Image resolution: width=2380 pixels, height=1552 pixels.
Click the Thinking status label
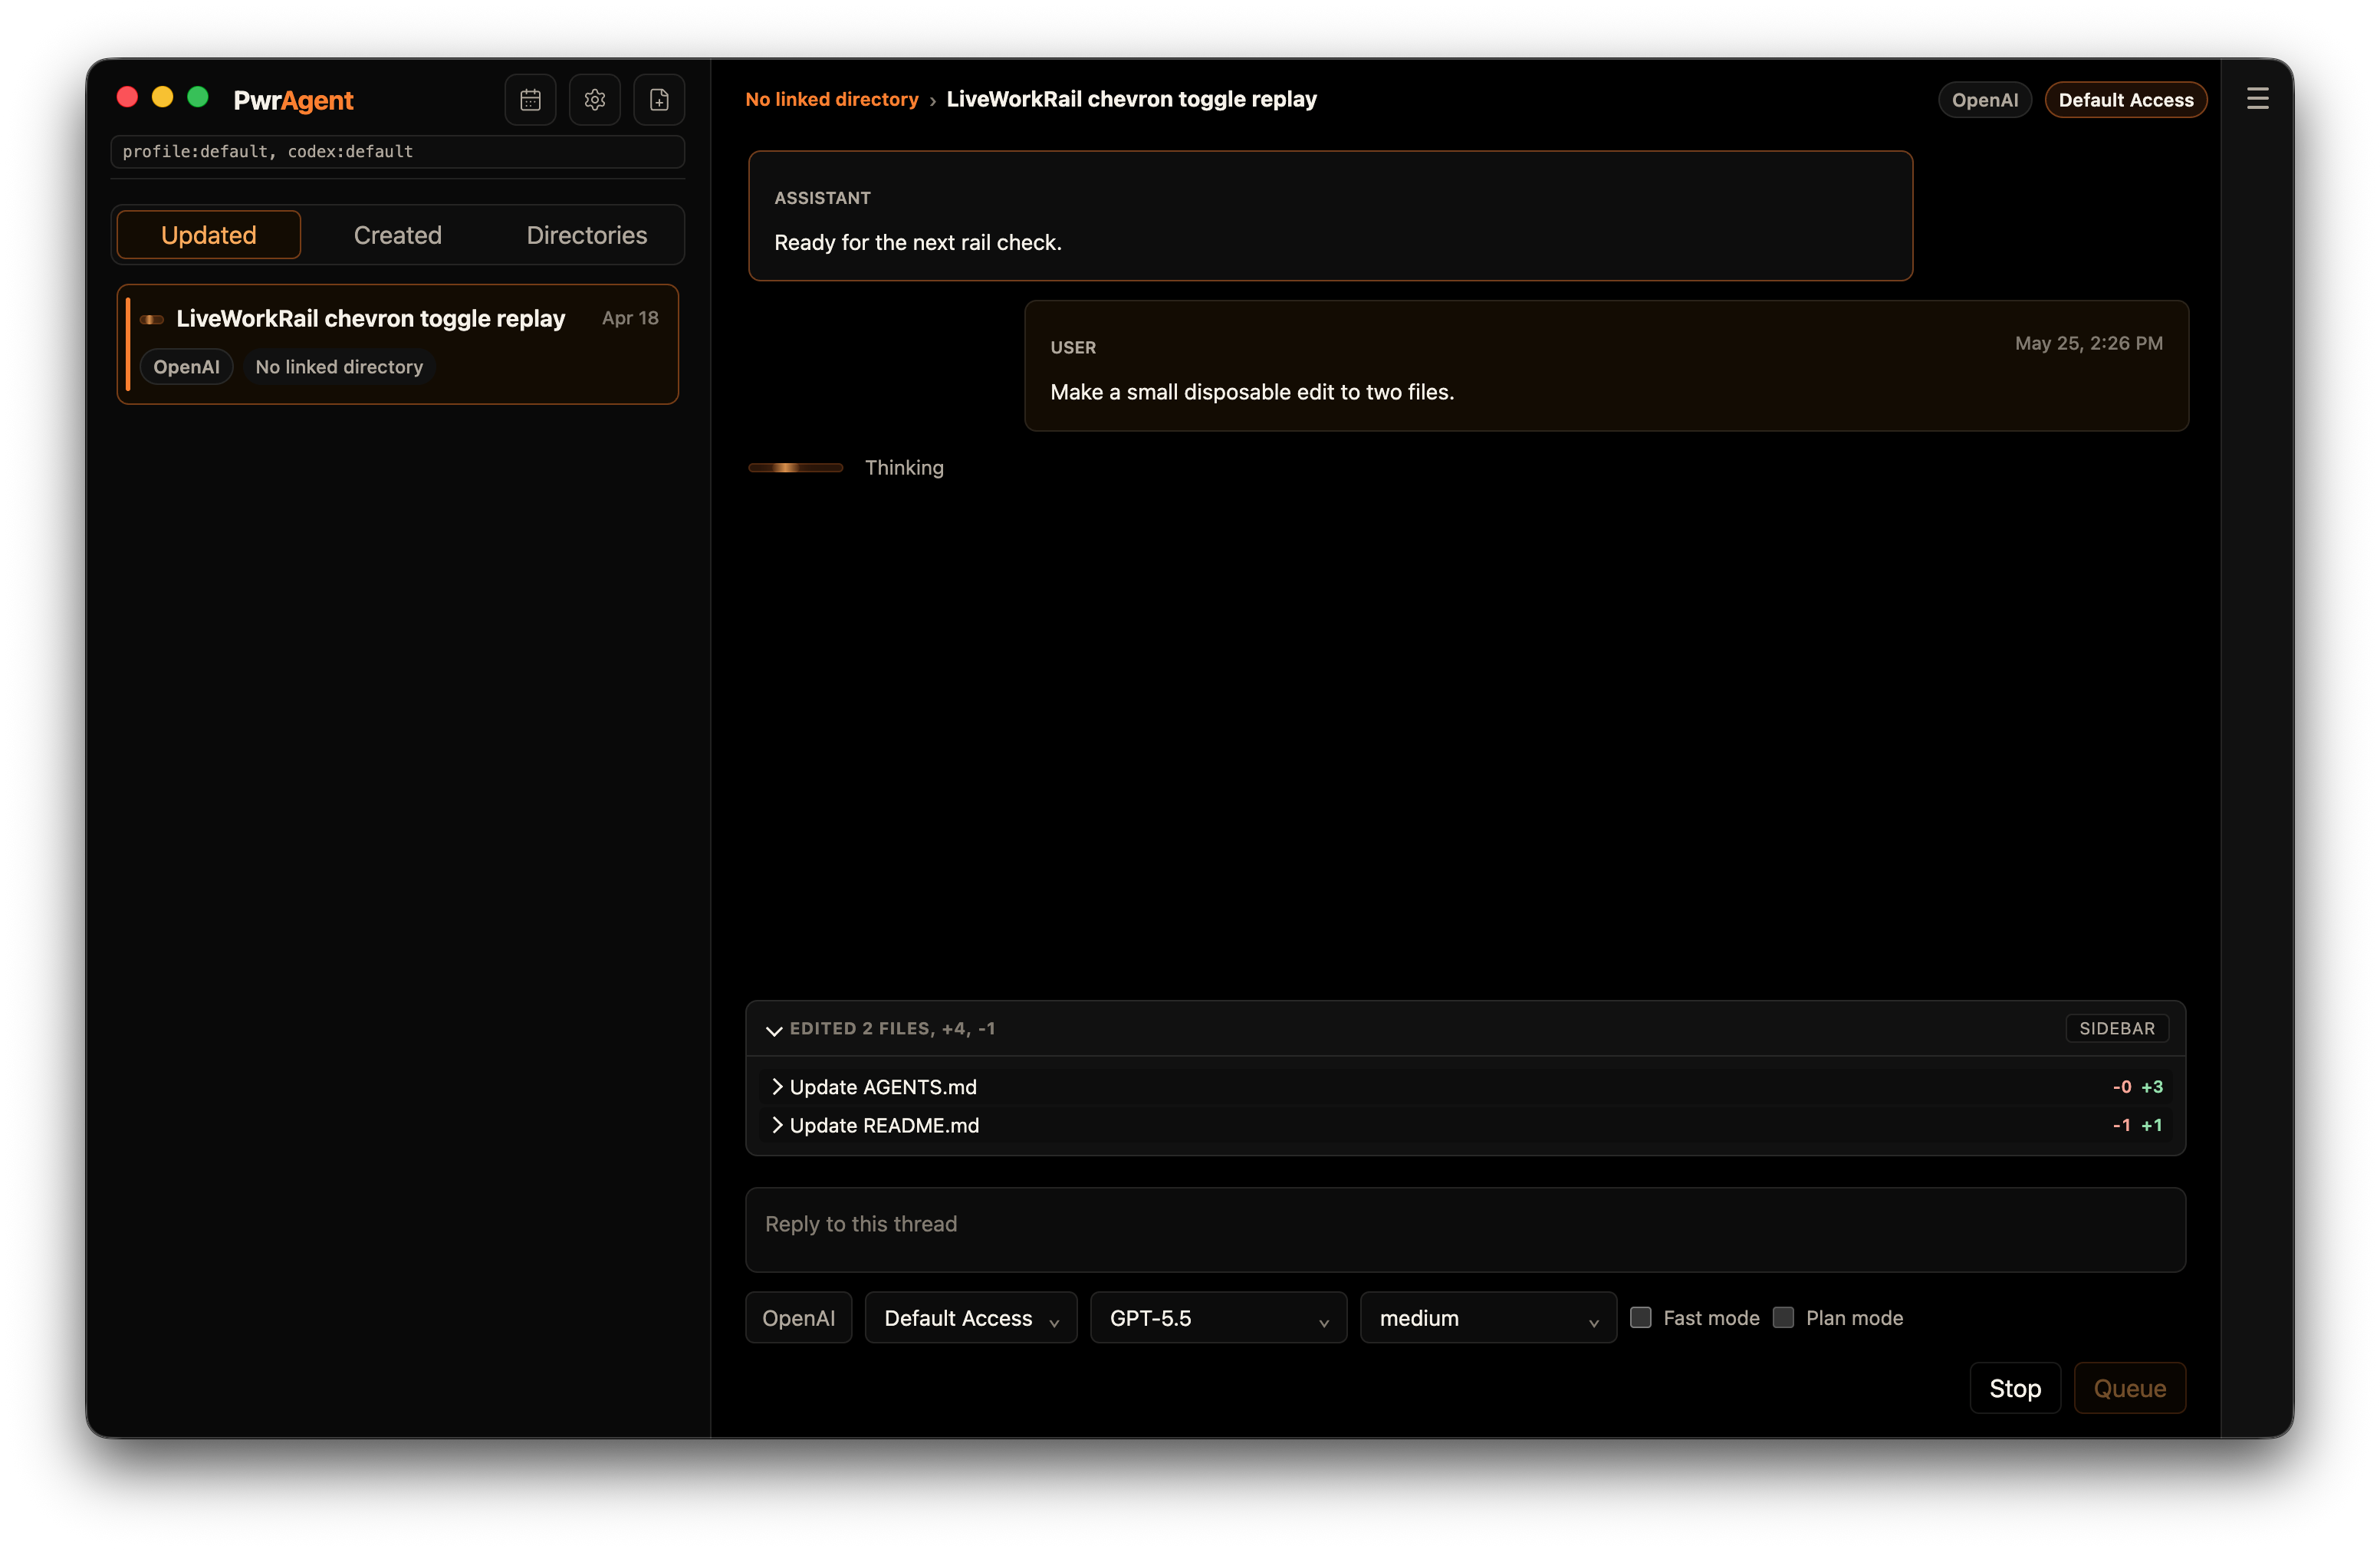pyautogui.click(x=904, y=468)
